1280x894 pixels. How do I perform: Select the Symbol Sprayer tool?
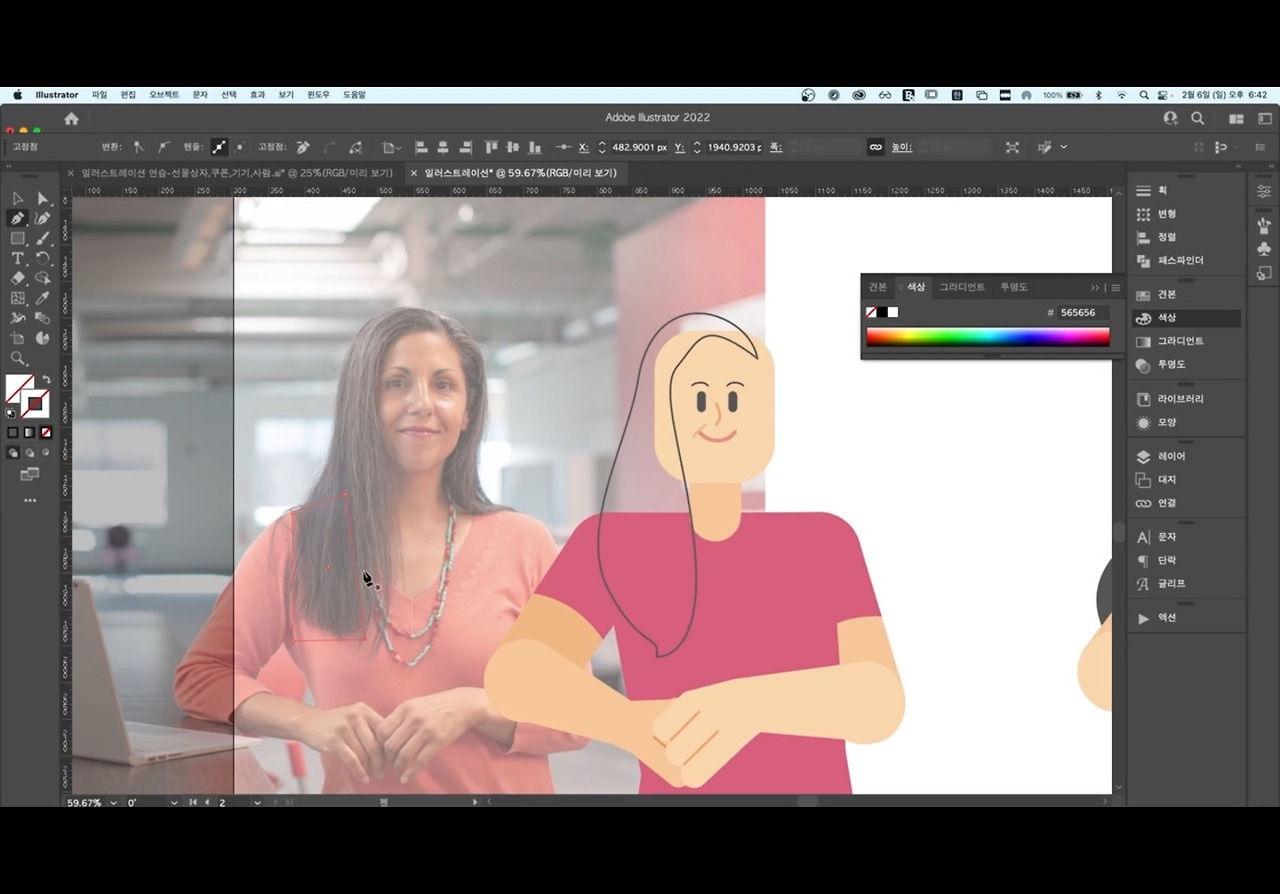tap(18, 318)
